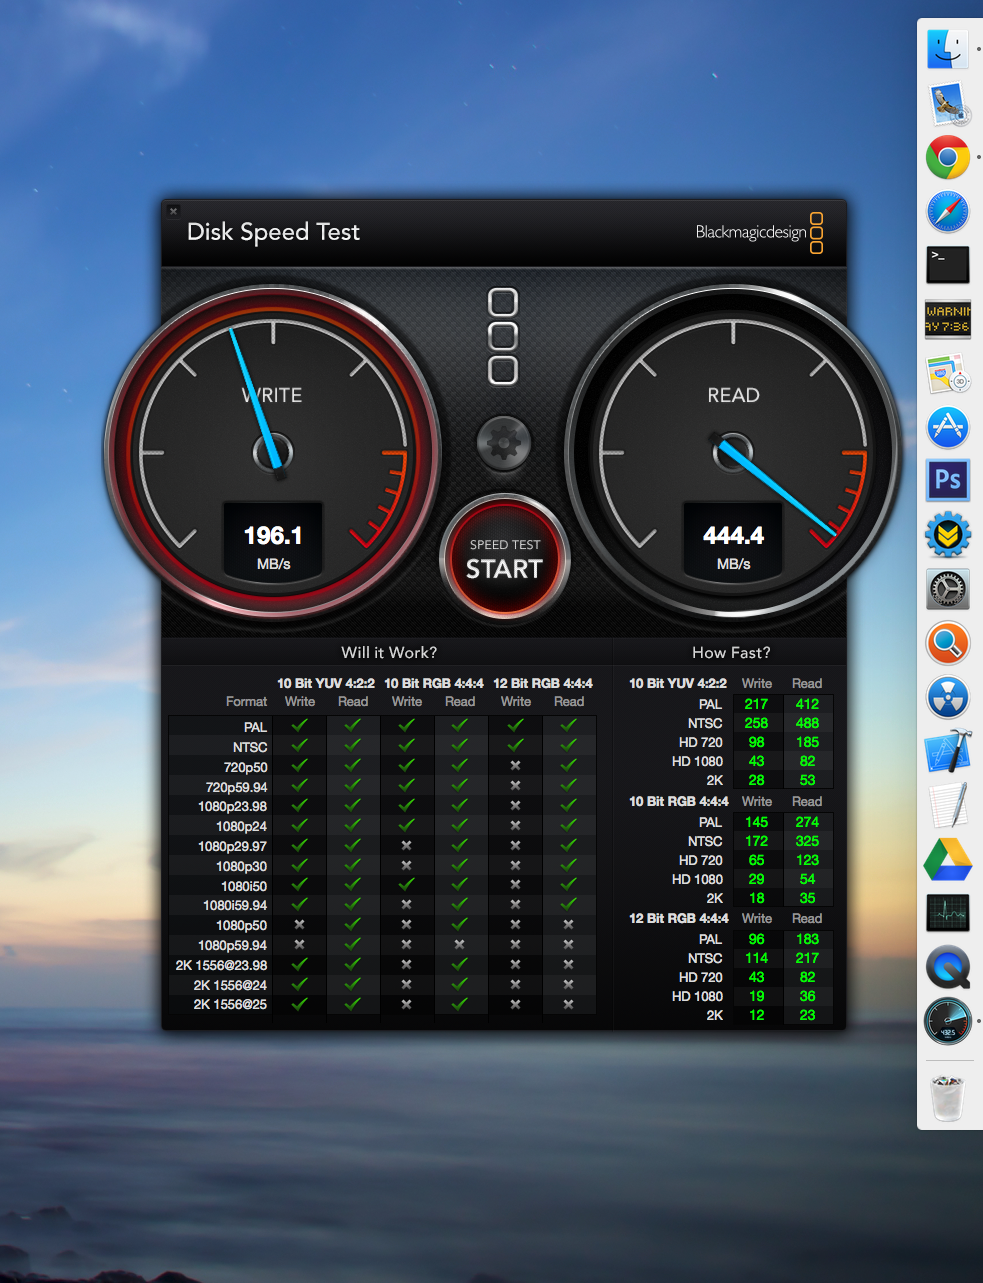Image resolution: width=983 pixels, height=1283 pixels.
Task: Select the 720p59.94 format row label
Action: point(236,787)
